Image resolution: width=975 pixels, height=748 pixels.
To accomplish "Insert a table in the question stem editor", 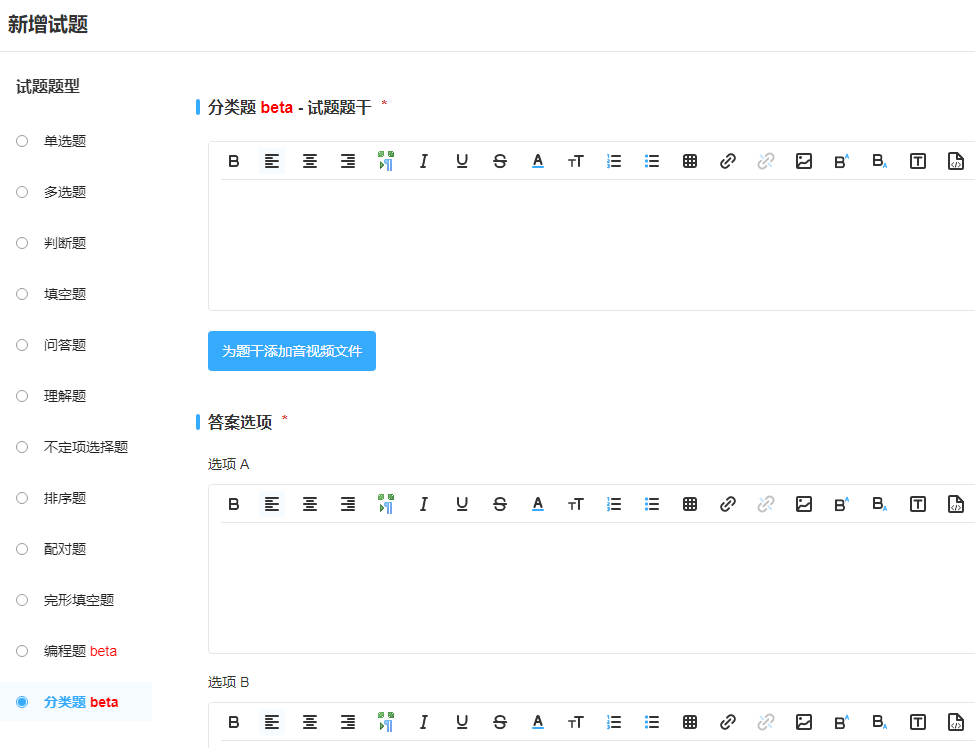I will click(x=690, y=161).
